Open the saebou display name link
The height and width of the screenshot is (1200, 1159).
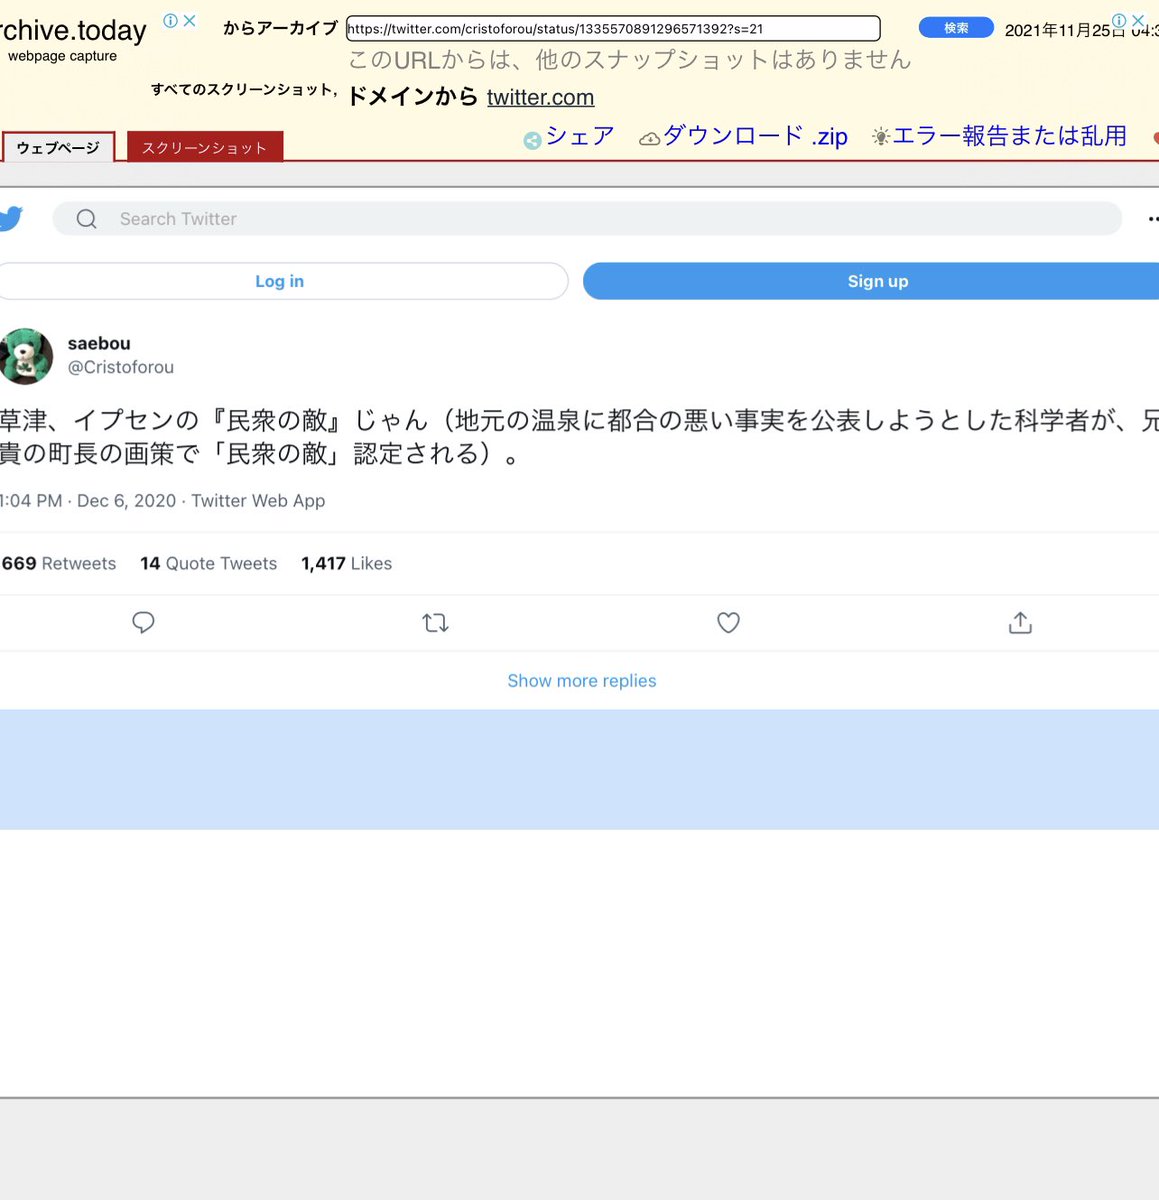99,343
